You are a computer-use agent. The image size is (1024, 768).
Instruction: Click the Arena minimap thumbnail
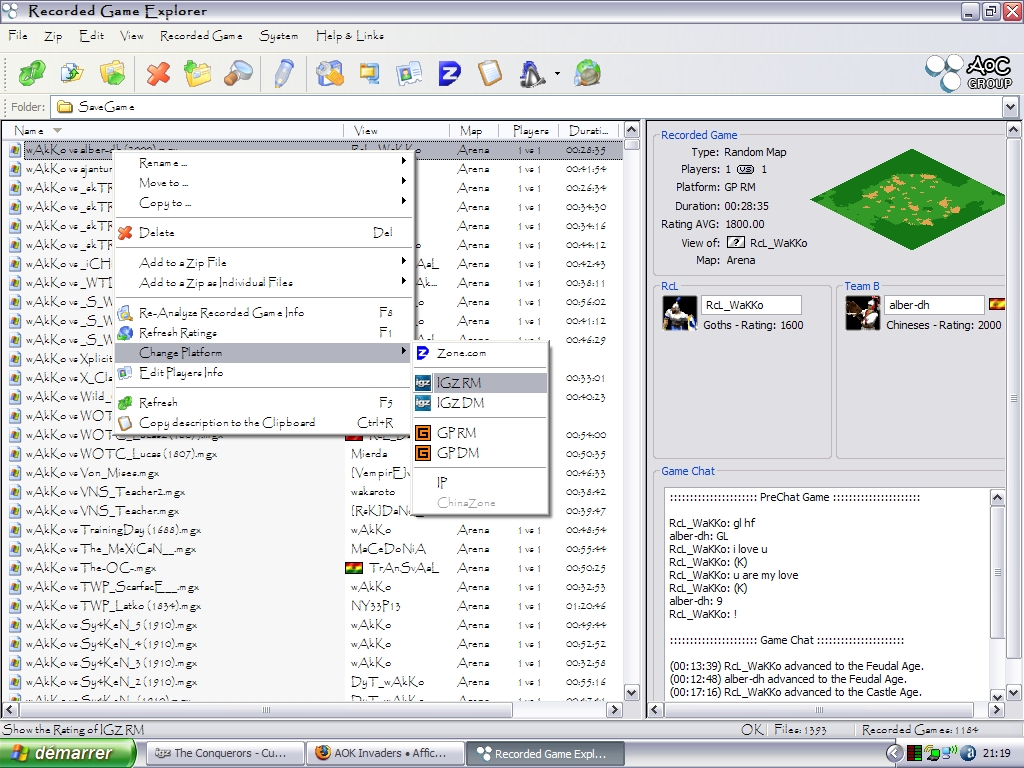[x=906, y=200]
